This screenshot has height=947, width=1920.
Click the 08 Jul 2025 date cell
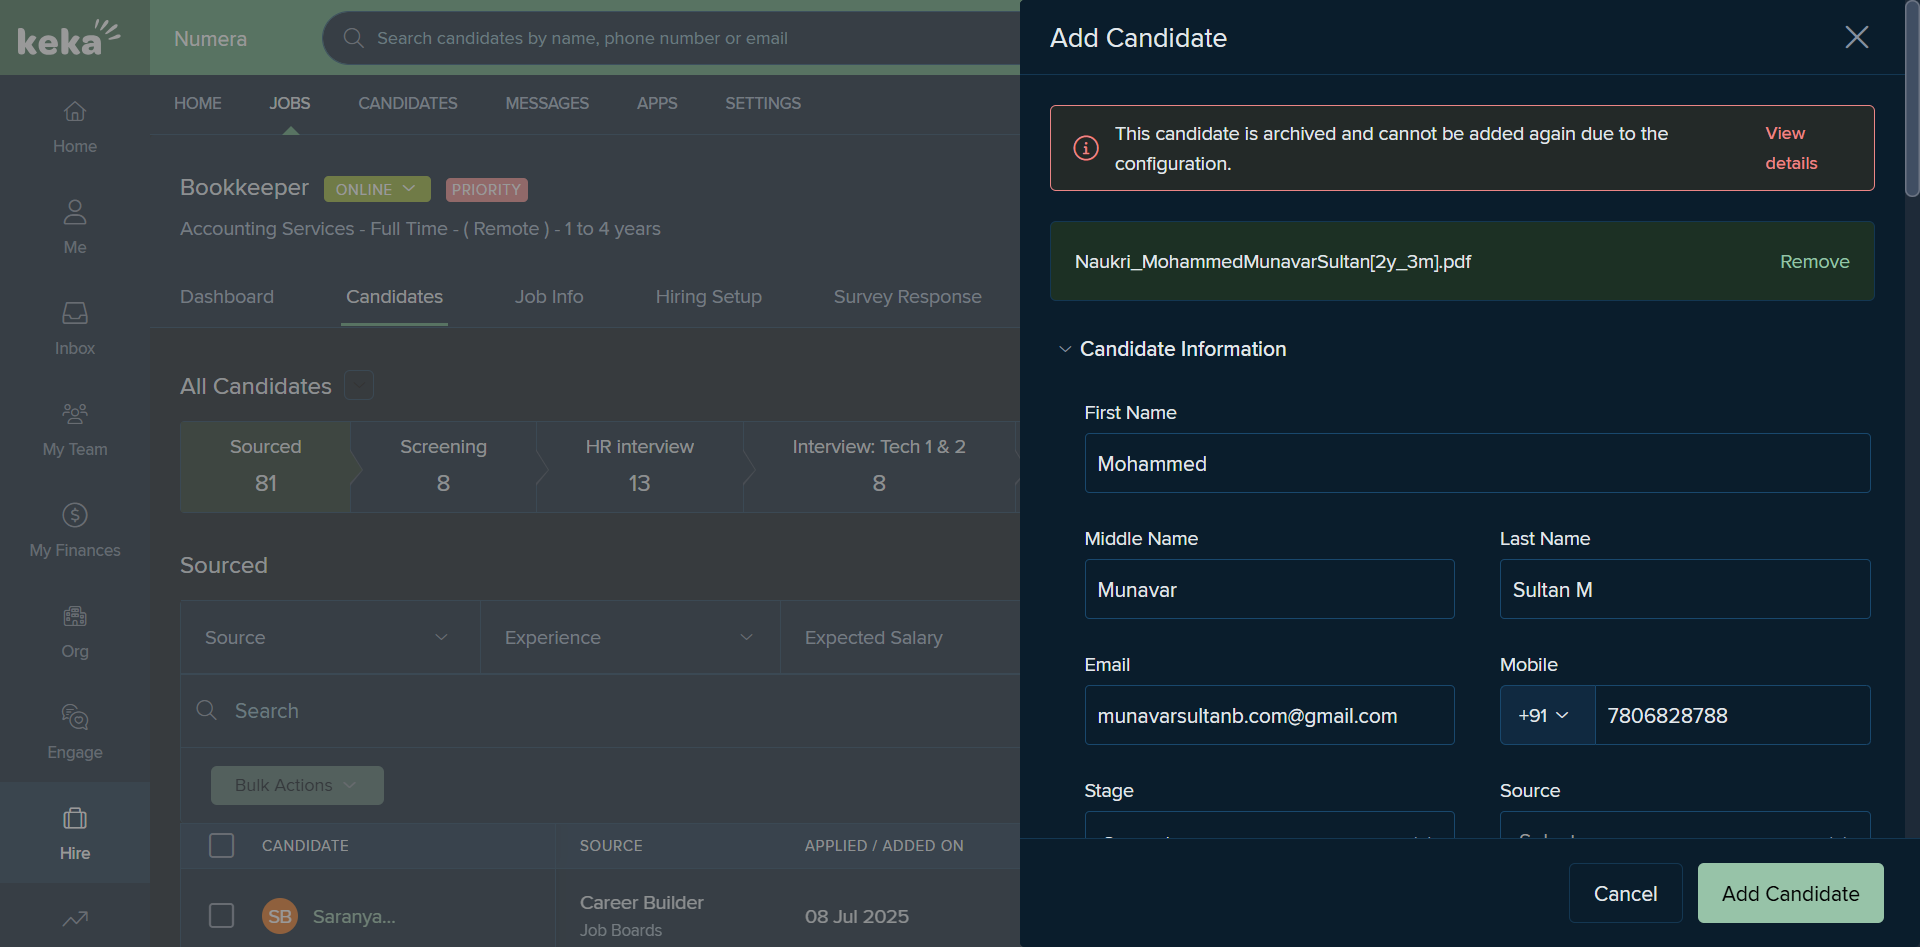click(857, 916)
